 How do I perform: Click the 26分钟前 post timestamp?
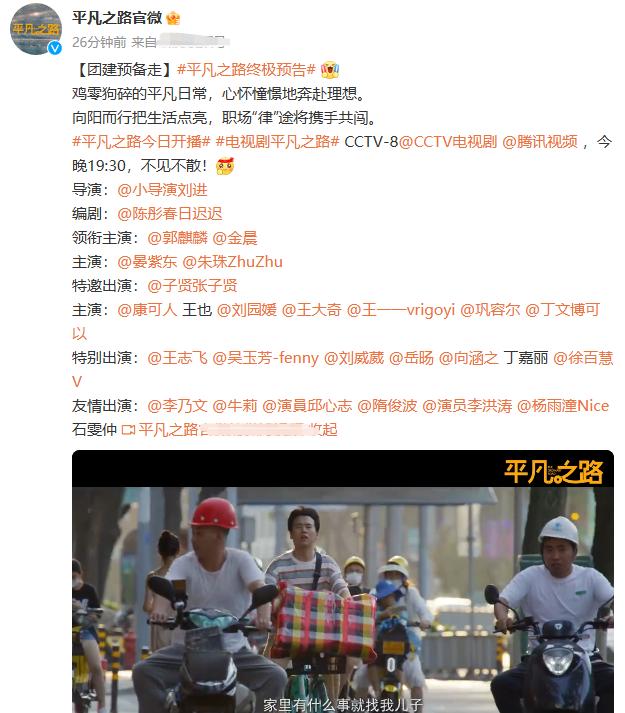click(x=99, y=42)
